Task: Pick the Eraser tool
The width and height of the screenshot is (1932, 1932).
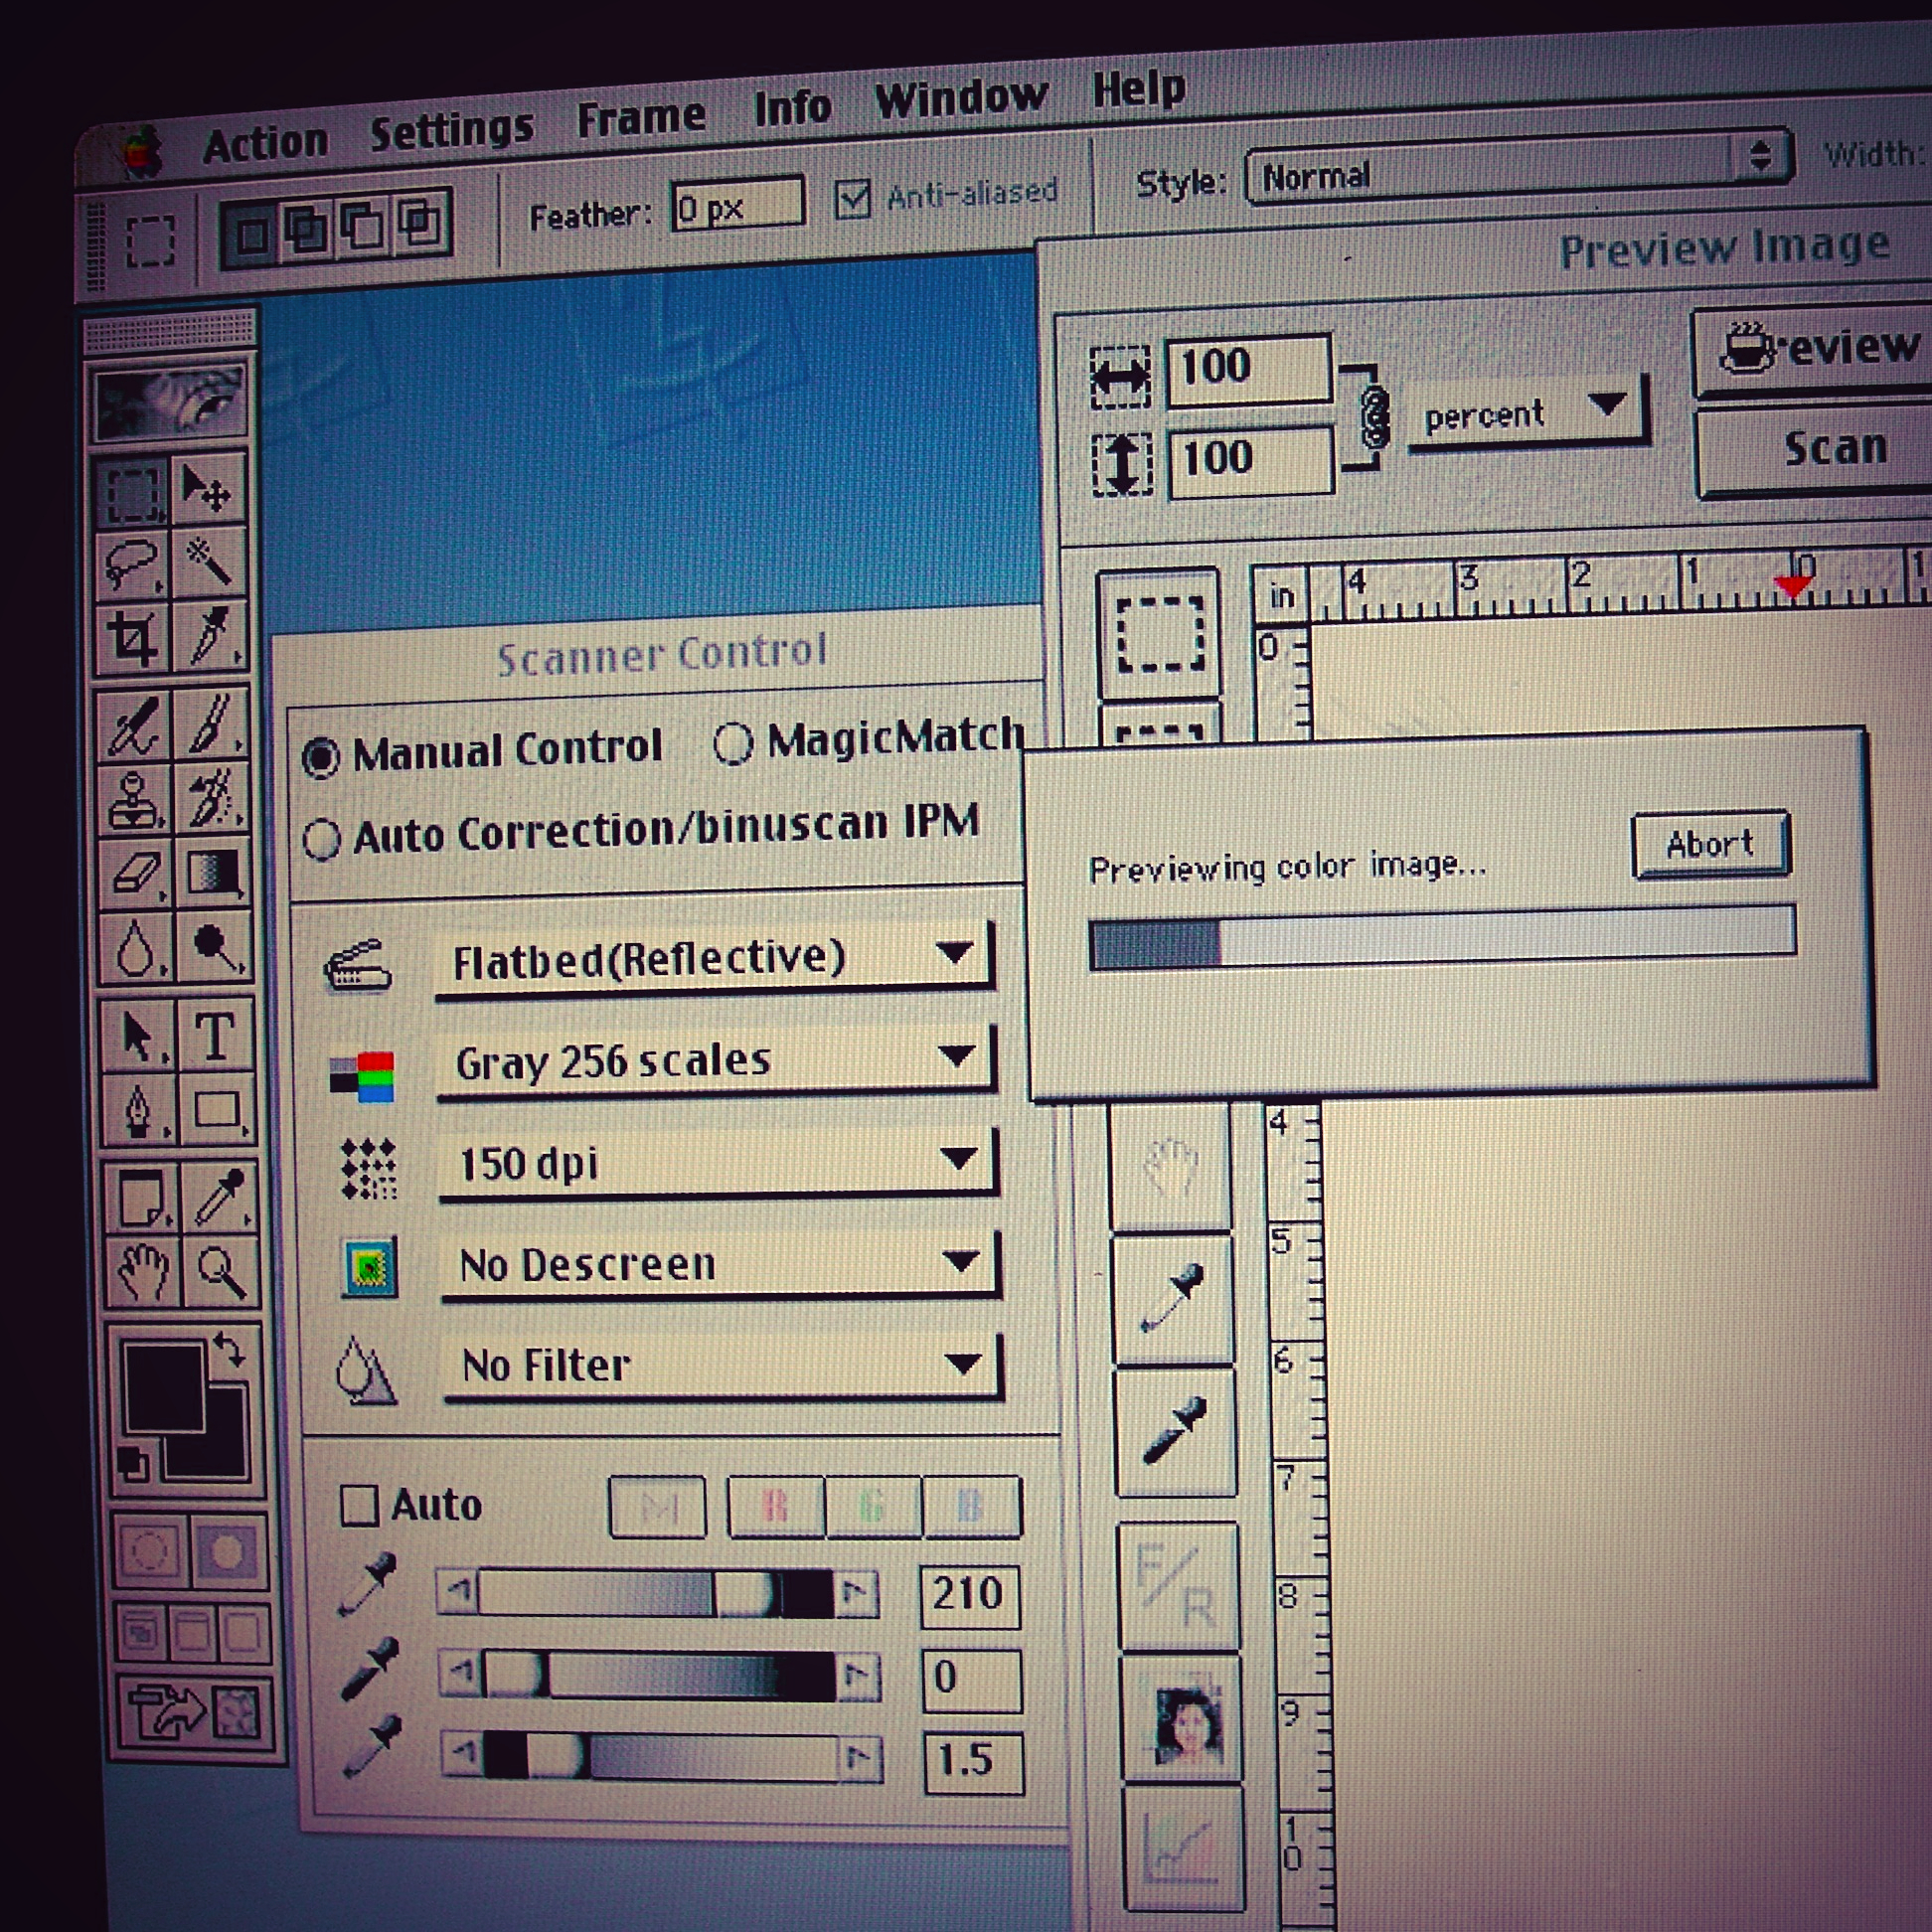Action: 136,873
